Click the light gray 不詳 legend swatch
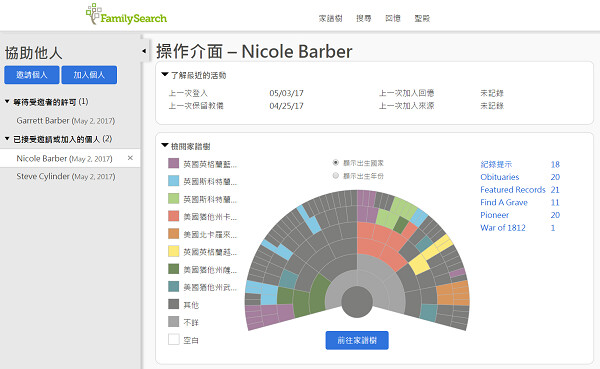Screen dimensions: 600x369 tap(174, 322)
